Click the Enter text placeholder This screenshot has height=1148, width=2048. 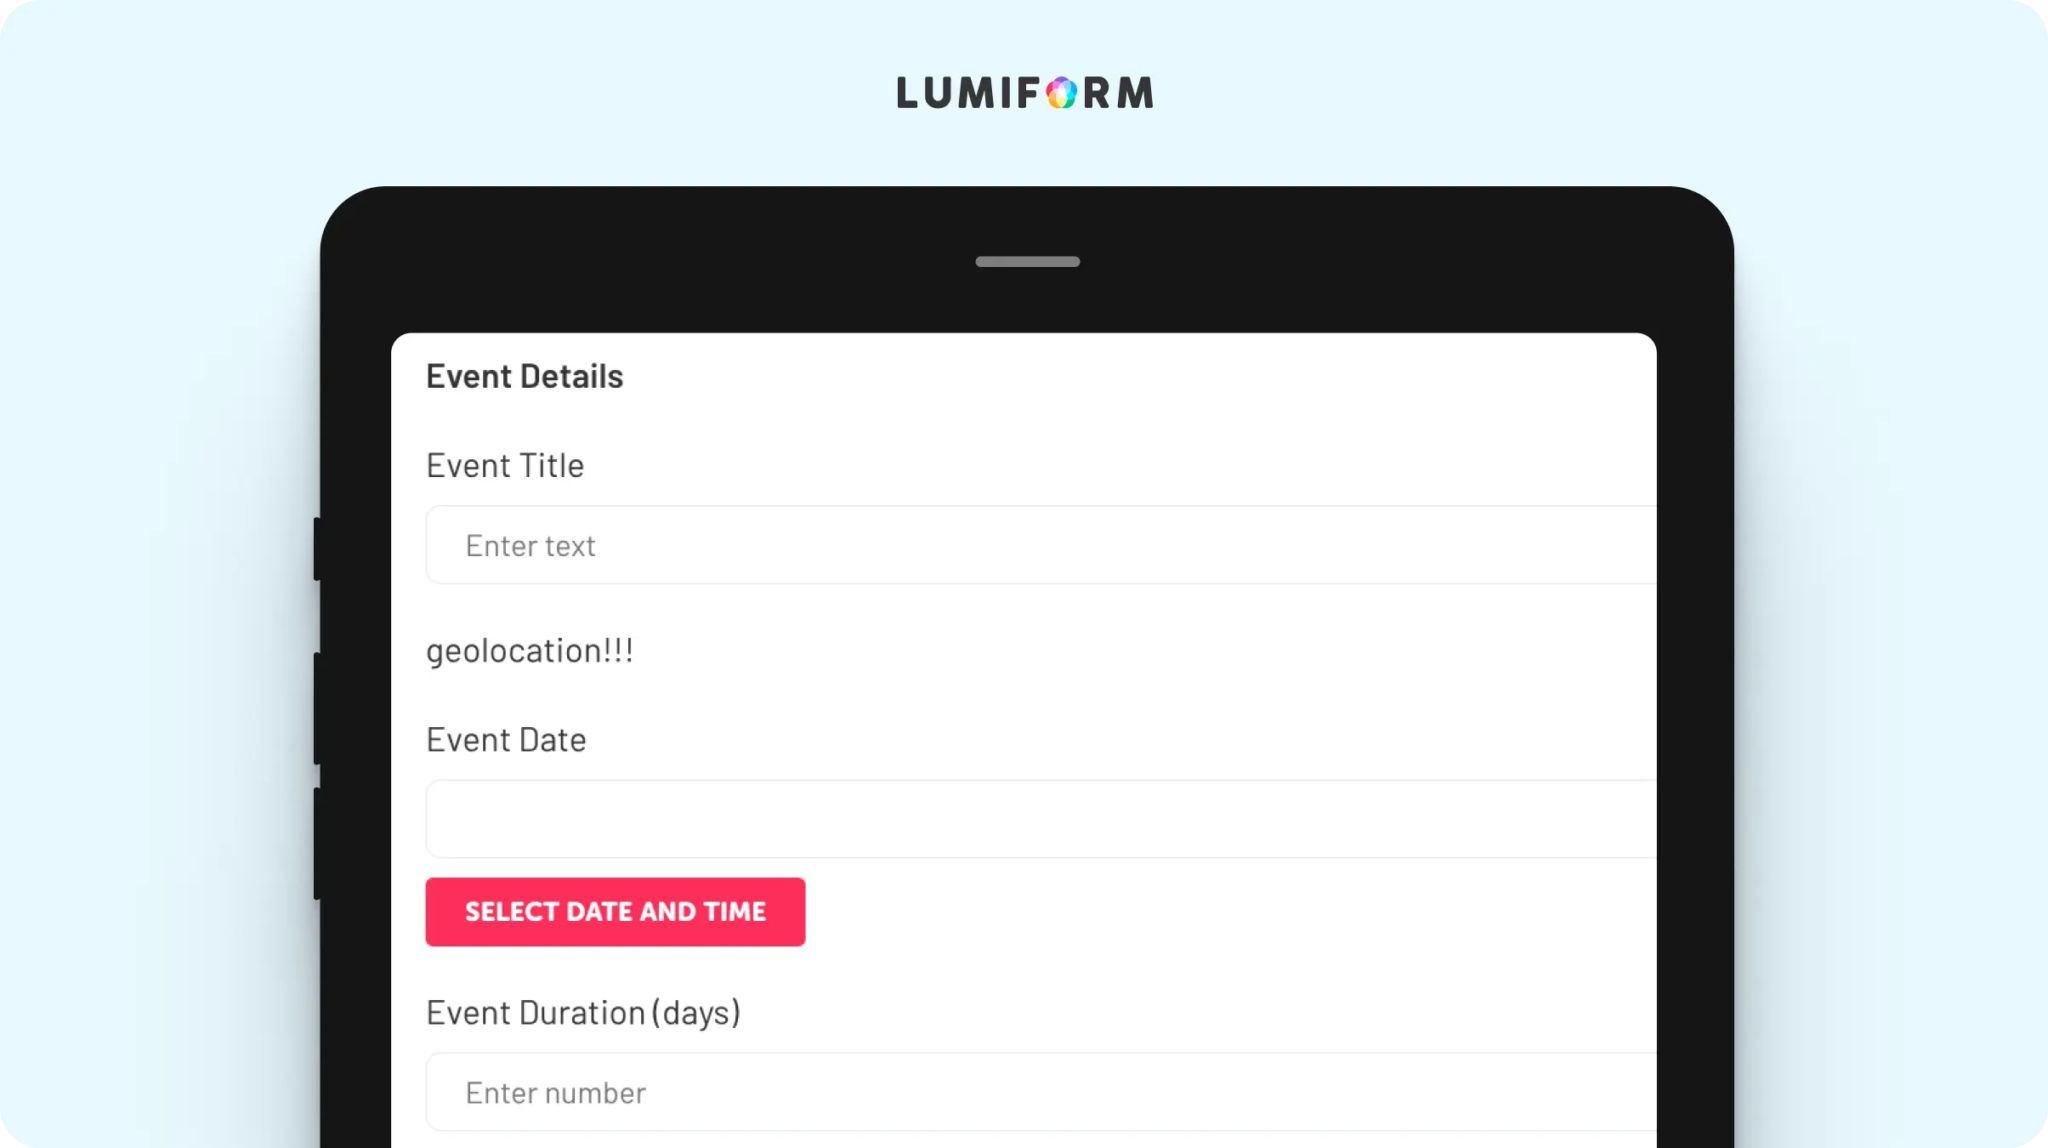(530, 546)
